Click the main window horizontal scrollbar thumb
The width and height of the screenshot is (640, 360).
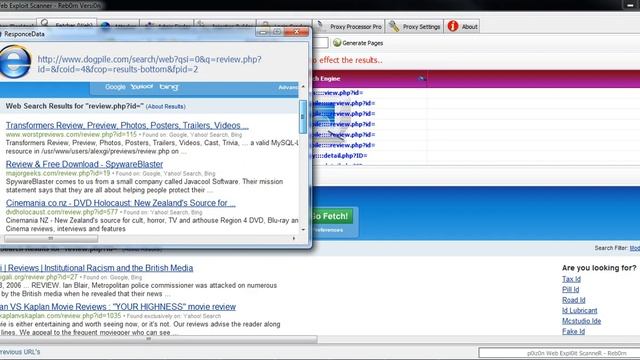pyautogui.click(x=158, y=339)
